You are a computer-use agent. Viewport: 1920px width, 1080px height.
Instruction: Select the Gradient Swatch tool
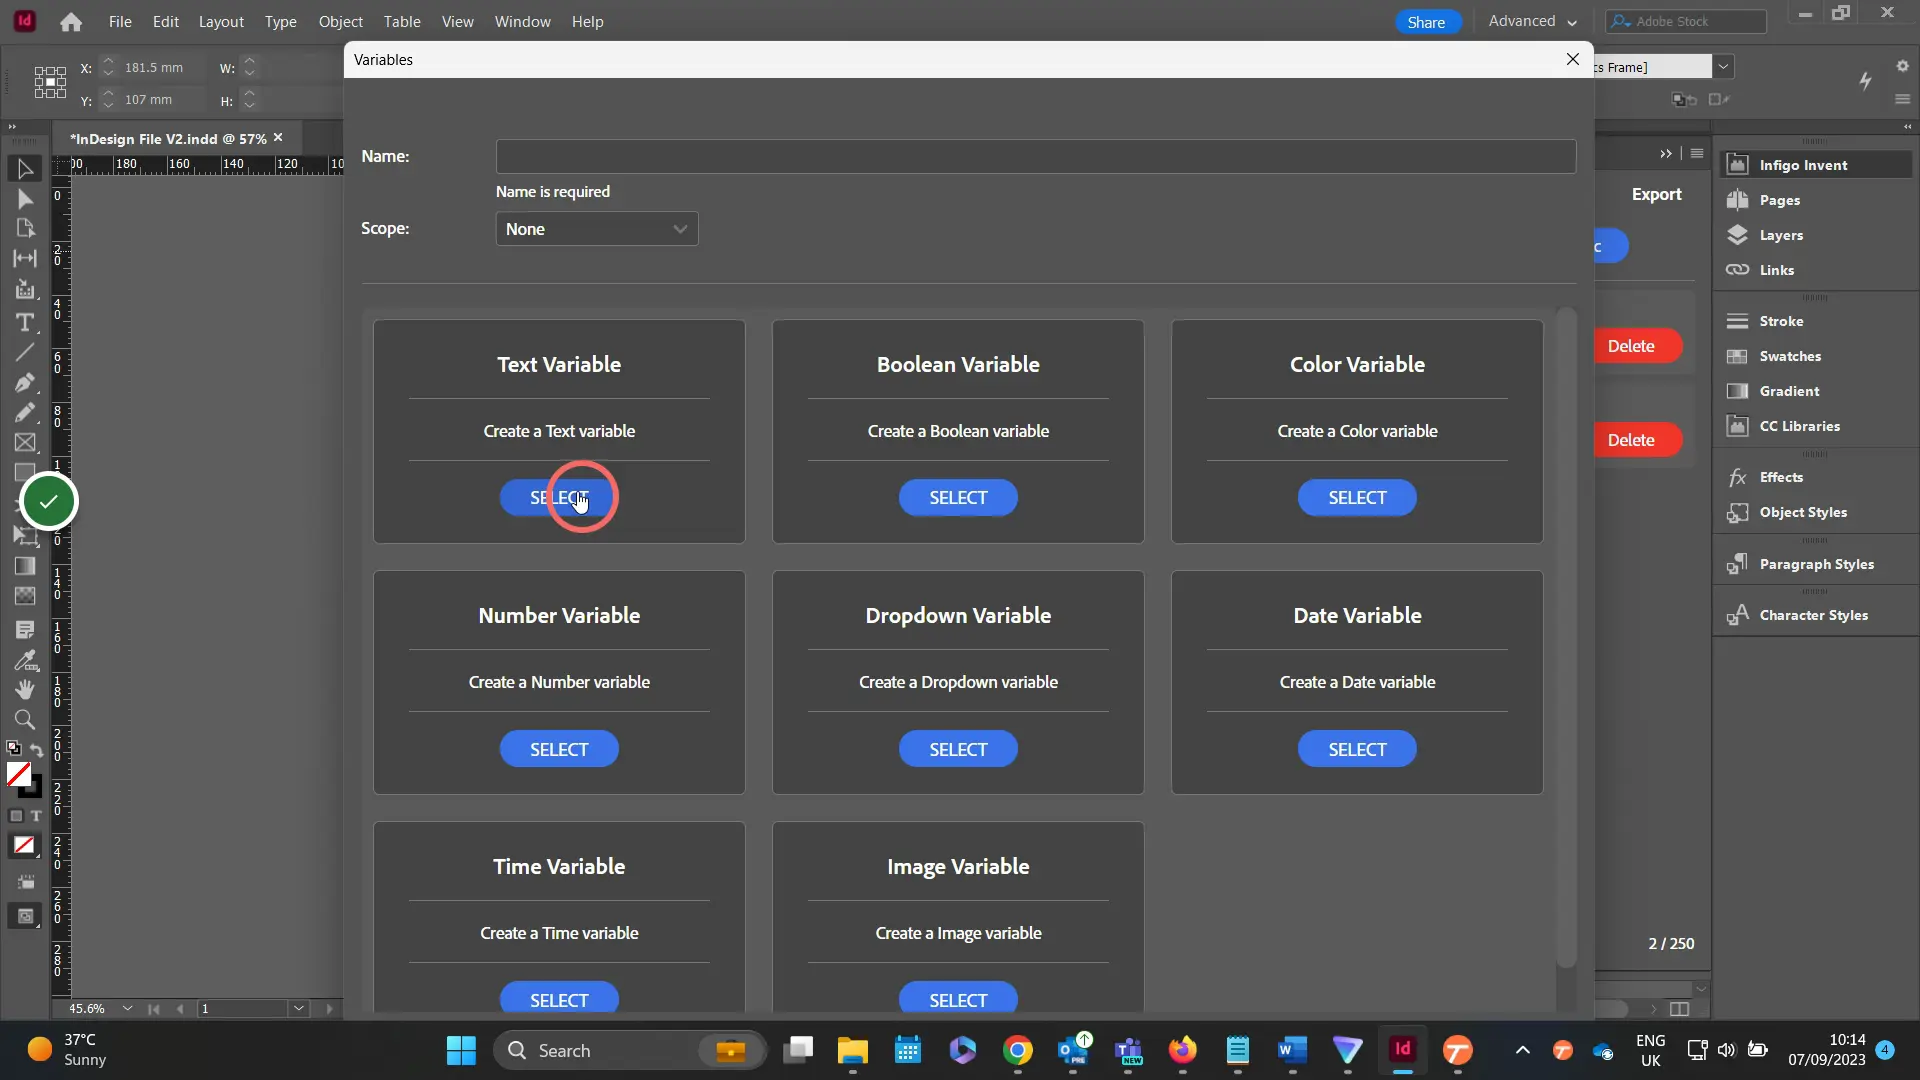point(25,566)
